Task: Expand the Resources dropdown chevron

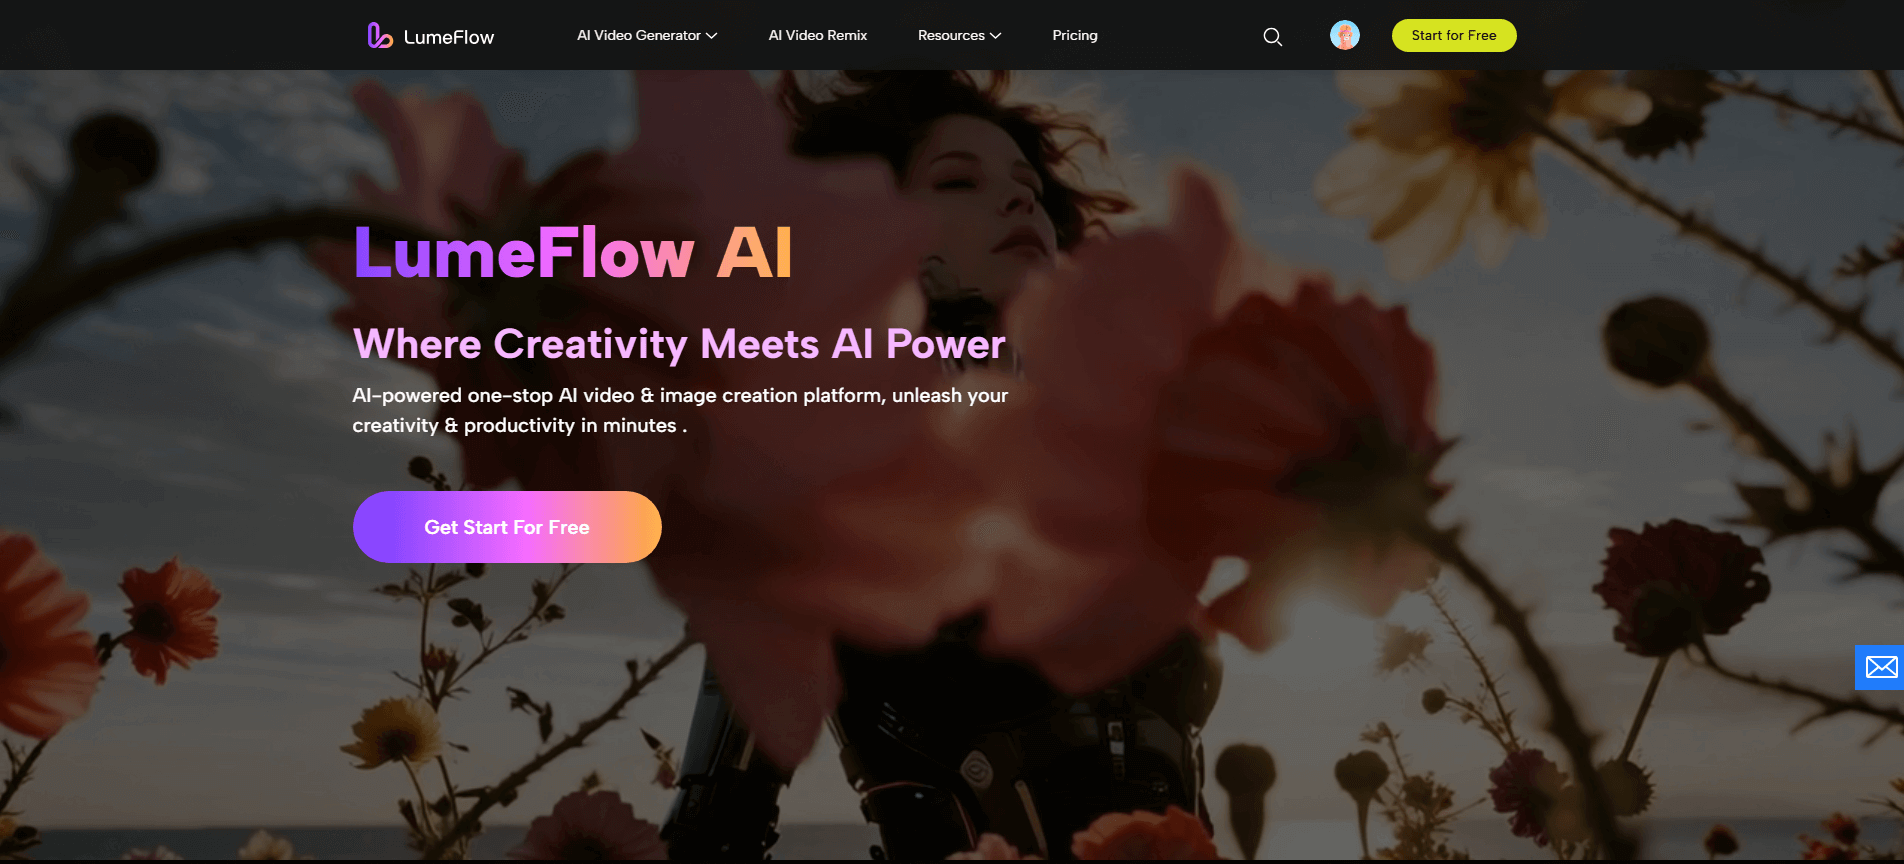Action: pos(996,36)
